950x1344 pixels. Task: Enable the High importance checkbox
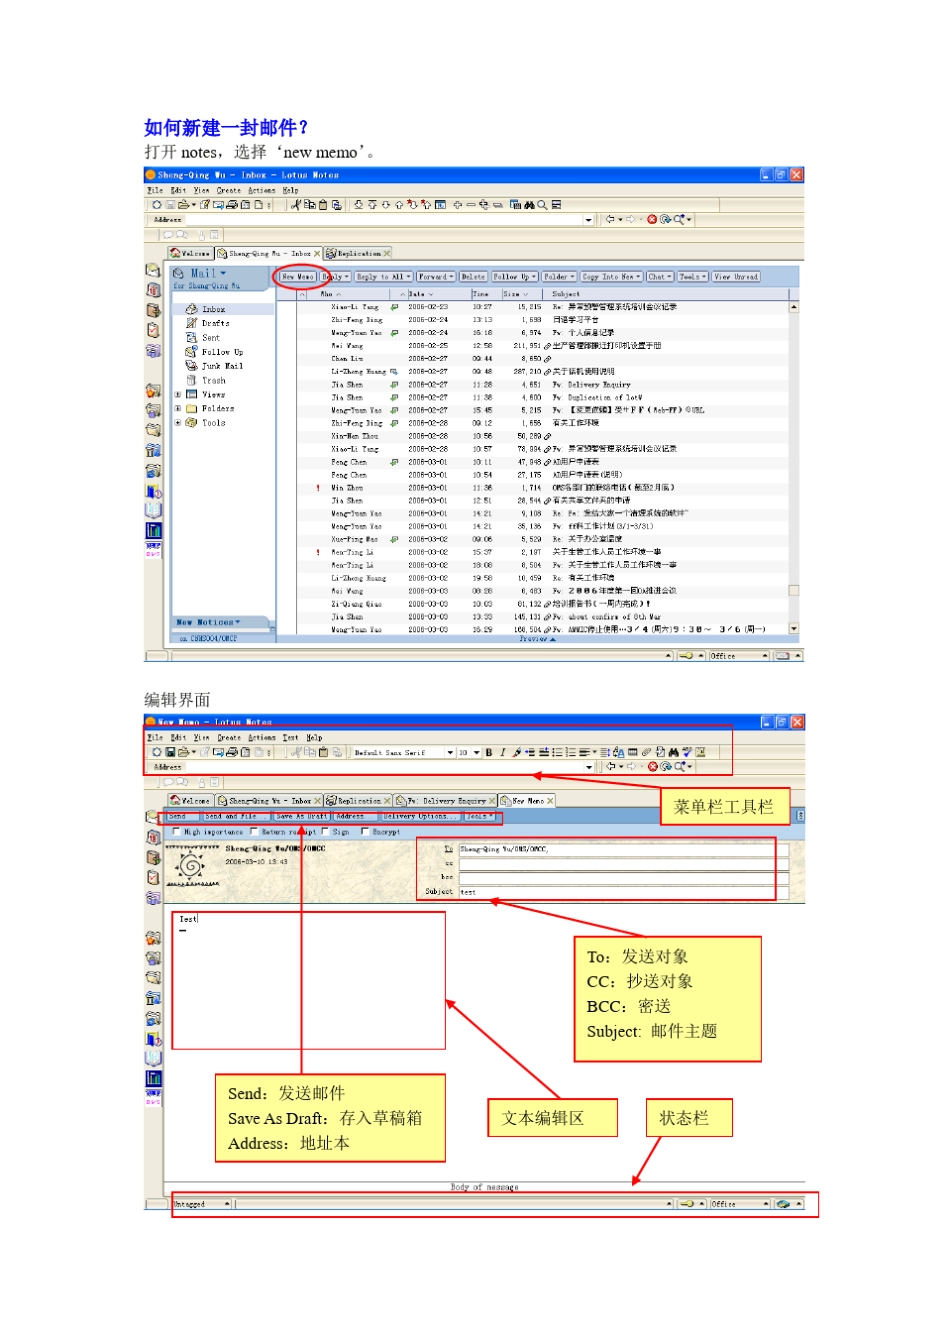click(x=177, y=832)
